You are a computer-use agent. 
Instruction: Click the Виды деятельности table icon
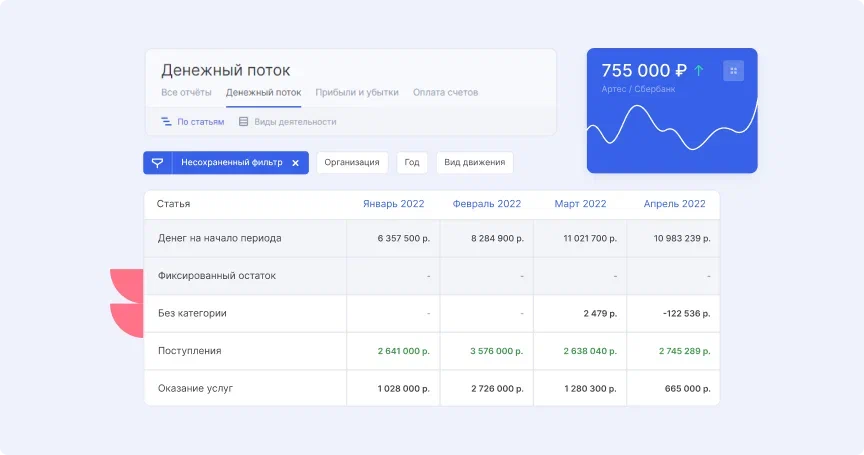243,122
